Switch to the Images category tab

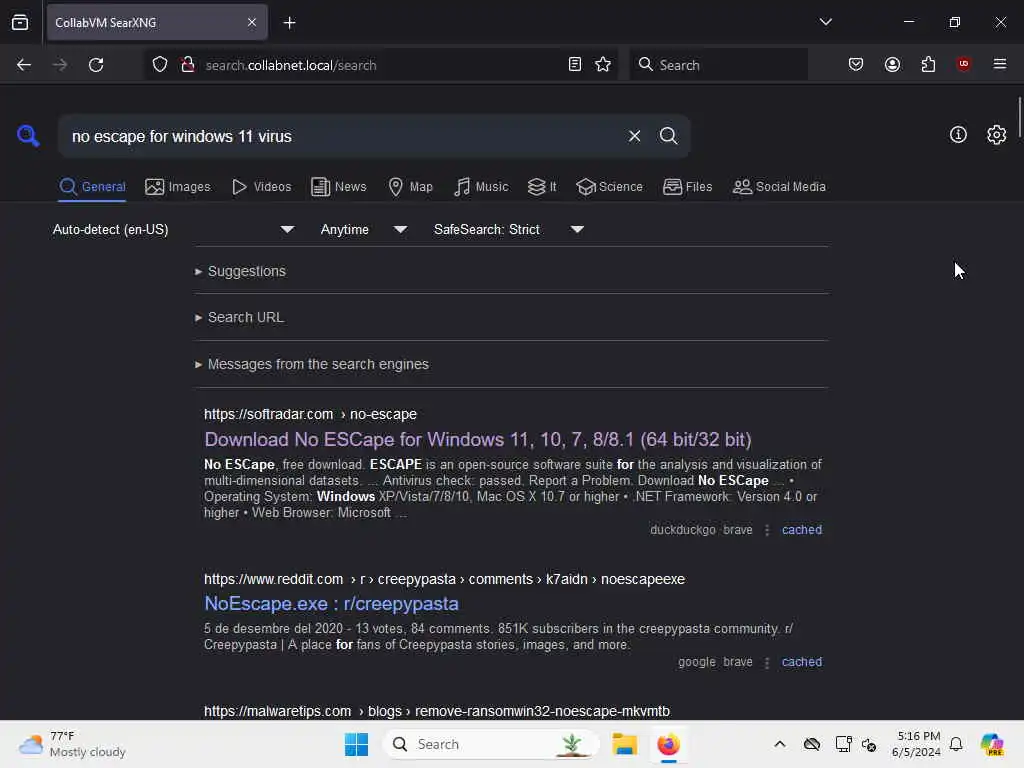pyautogui.click(x=178, y=187)
